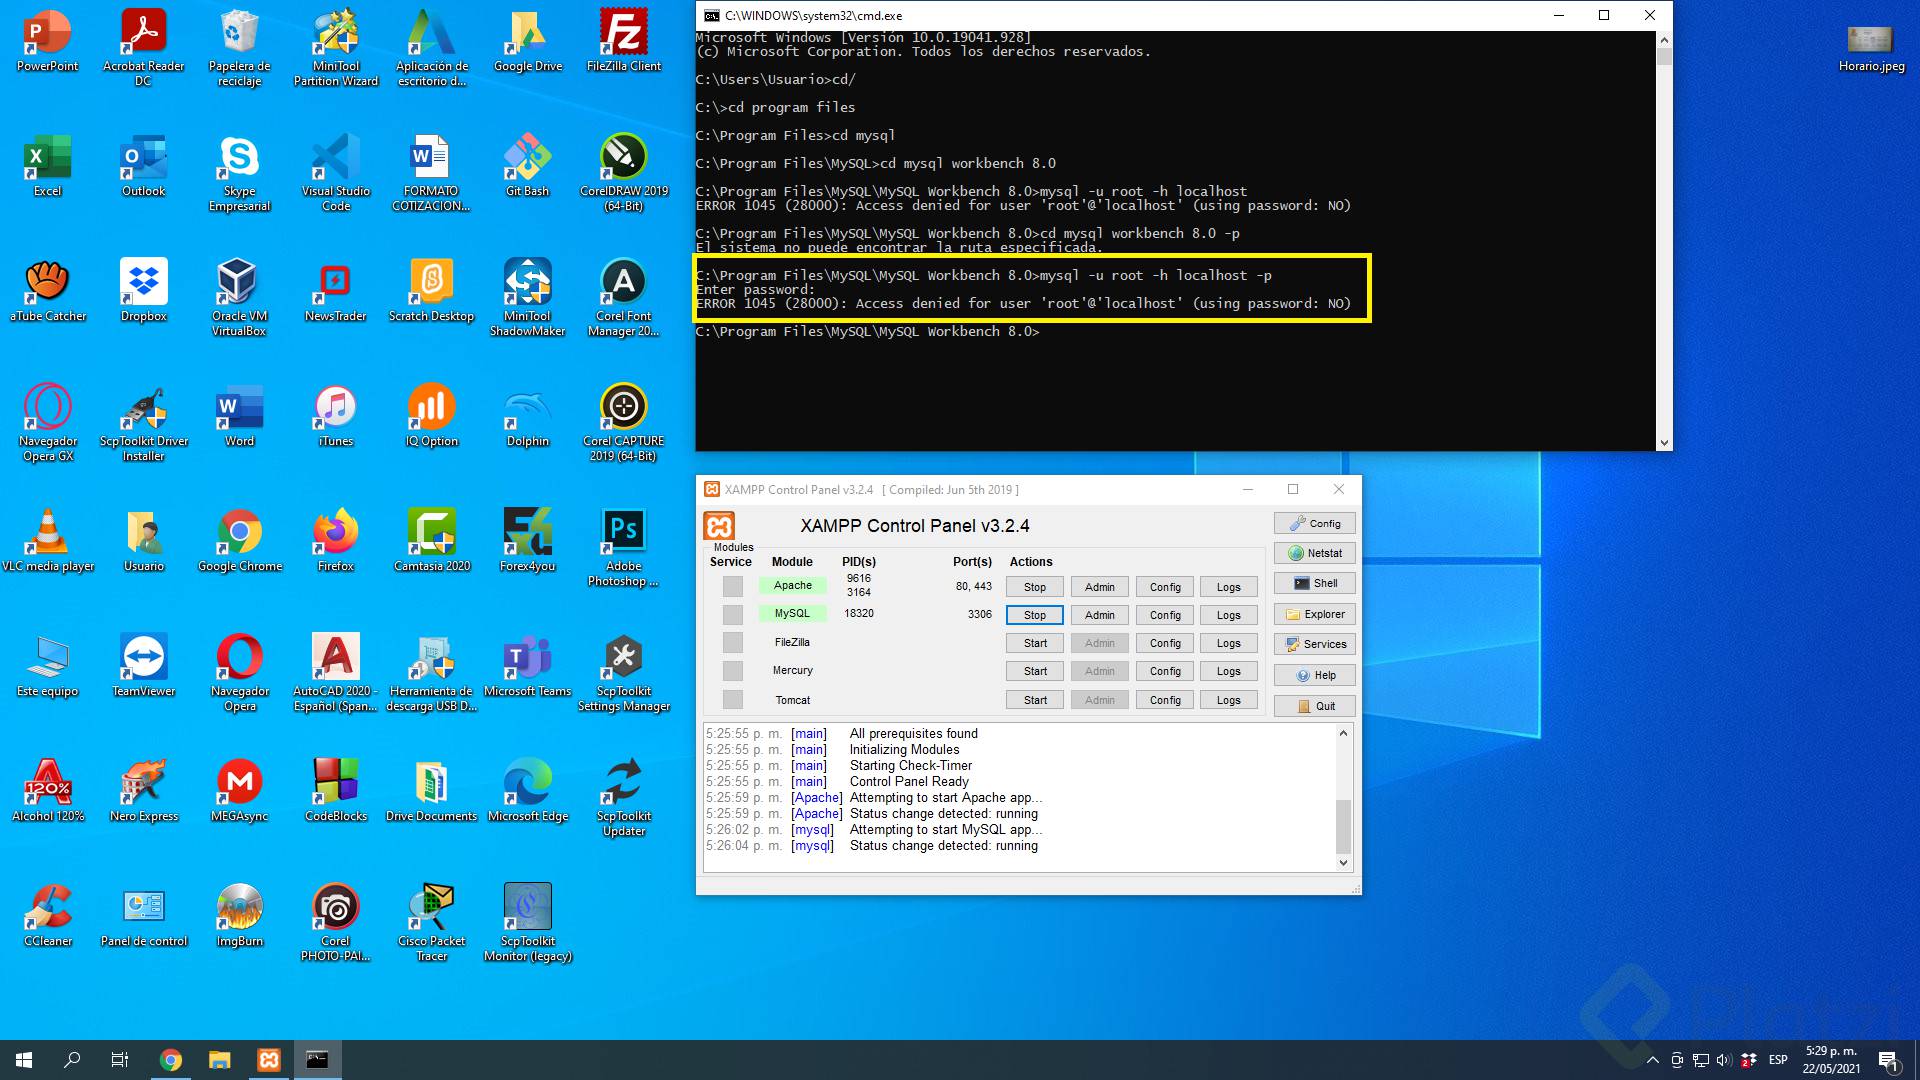
Task: Select the FileZilla Client desktop icon
Action: pos(623,42)
